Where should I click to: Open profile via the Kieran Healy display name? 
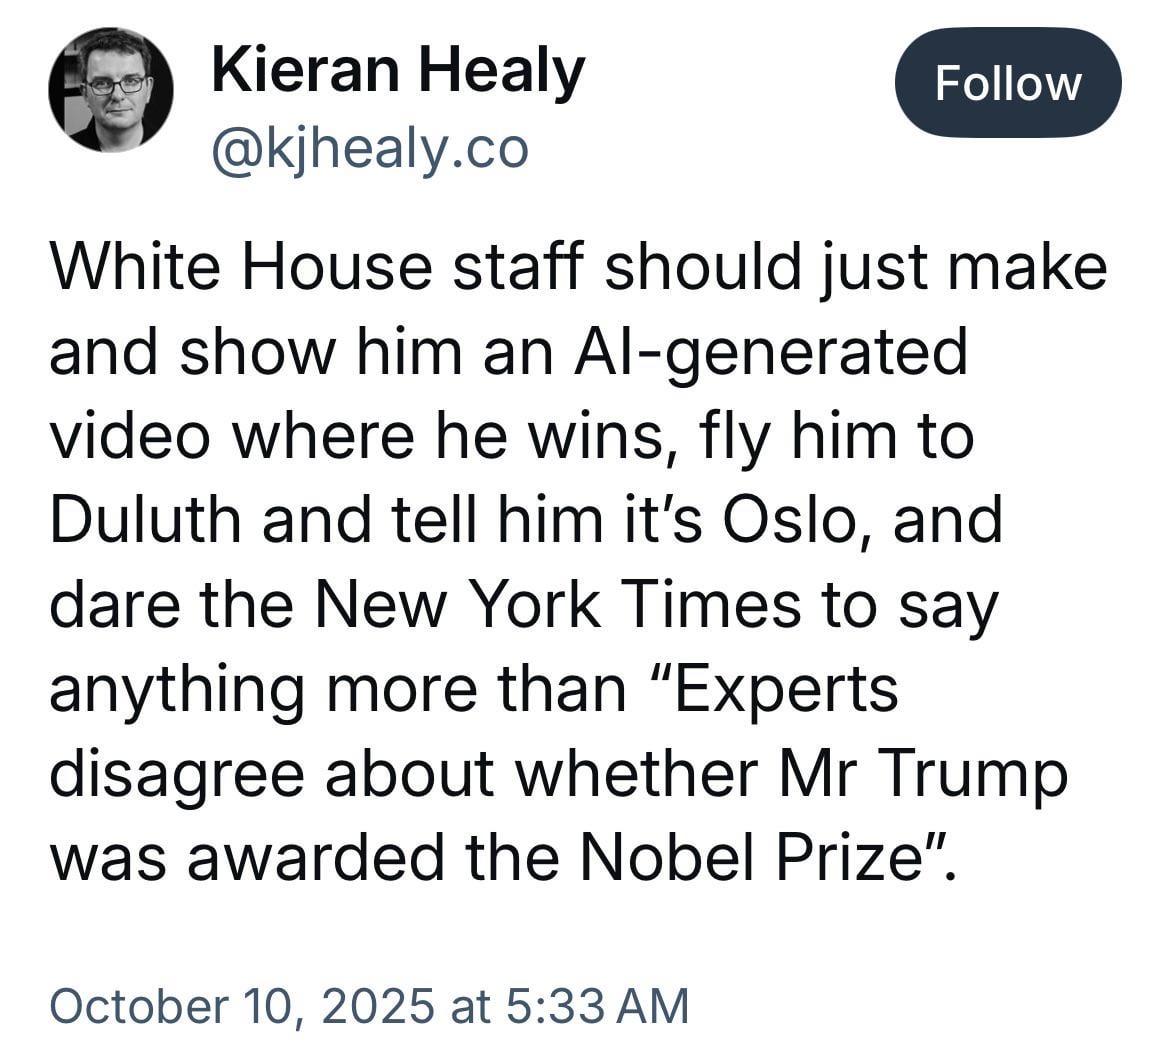(x=397, y=72)
